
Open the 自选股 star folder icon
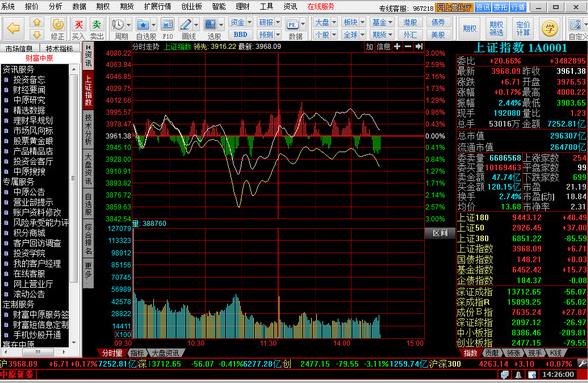[142, 25]
